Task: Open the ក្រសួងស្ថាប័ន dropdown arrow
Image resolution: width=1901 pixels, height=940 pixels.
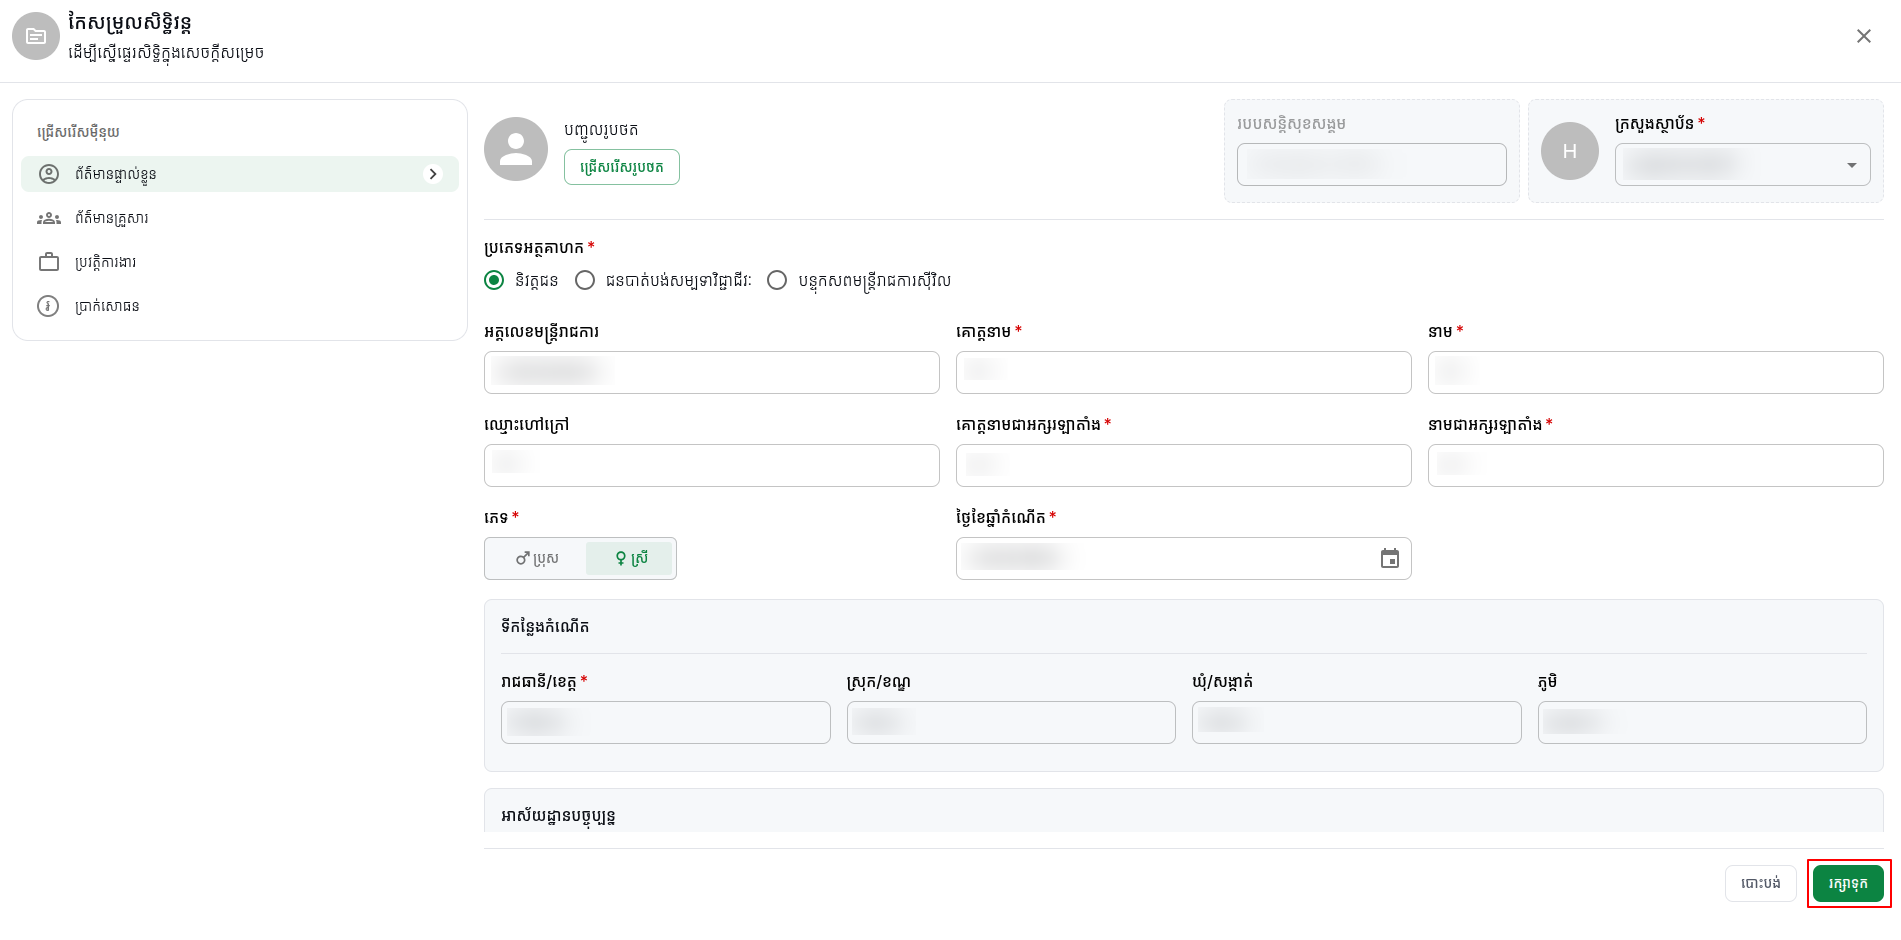Action: coord(1852,165)
